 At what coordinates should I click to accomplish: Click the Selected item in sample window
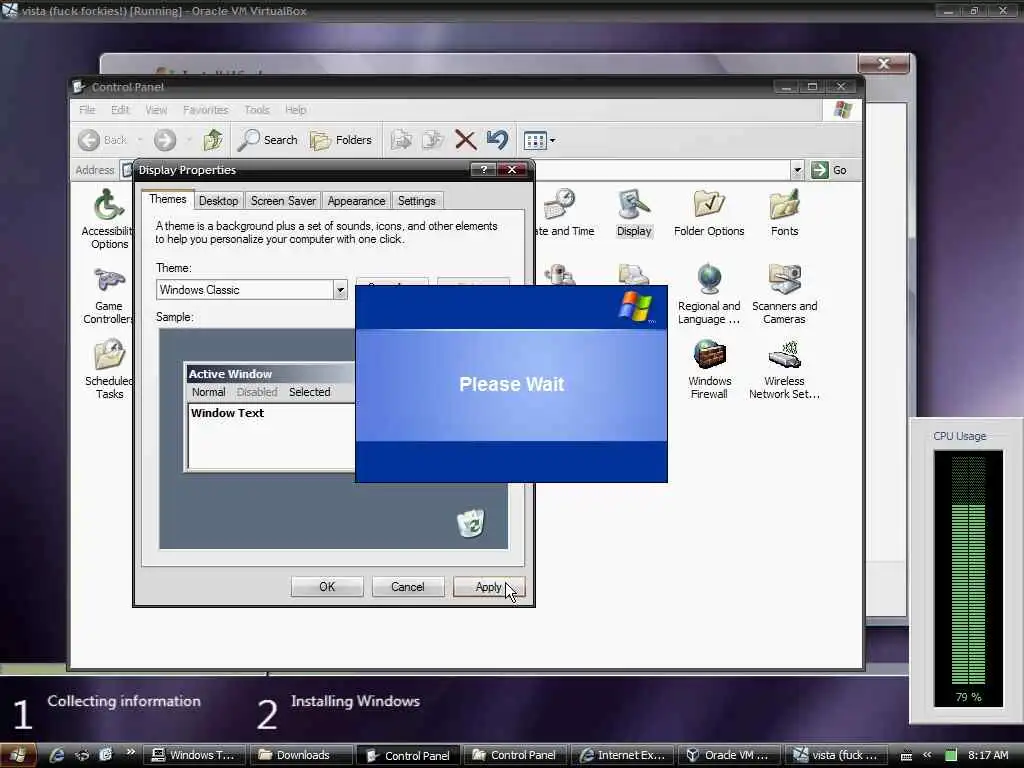(310, 392)
